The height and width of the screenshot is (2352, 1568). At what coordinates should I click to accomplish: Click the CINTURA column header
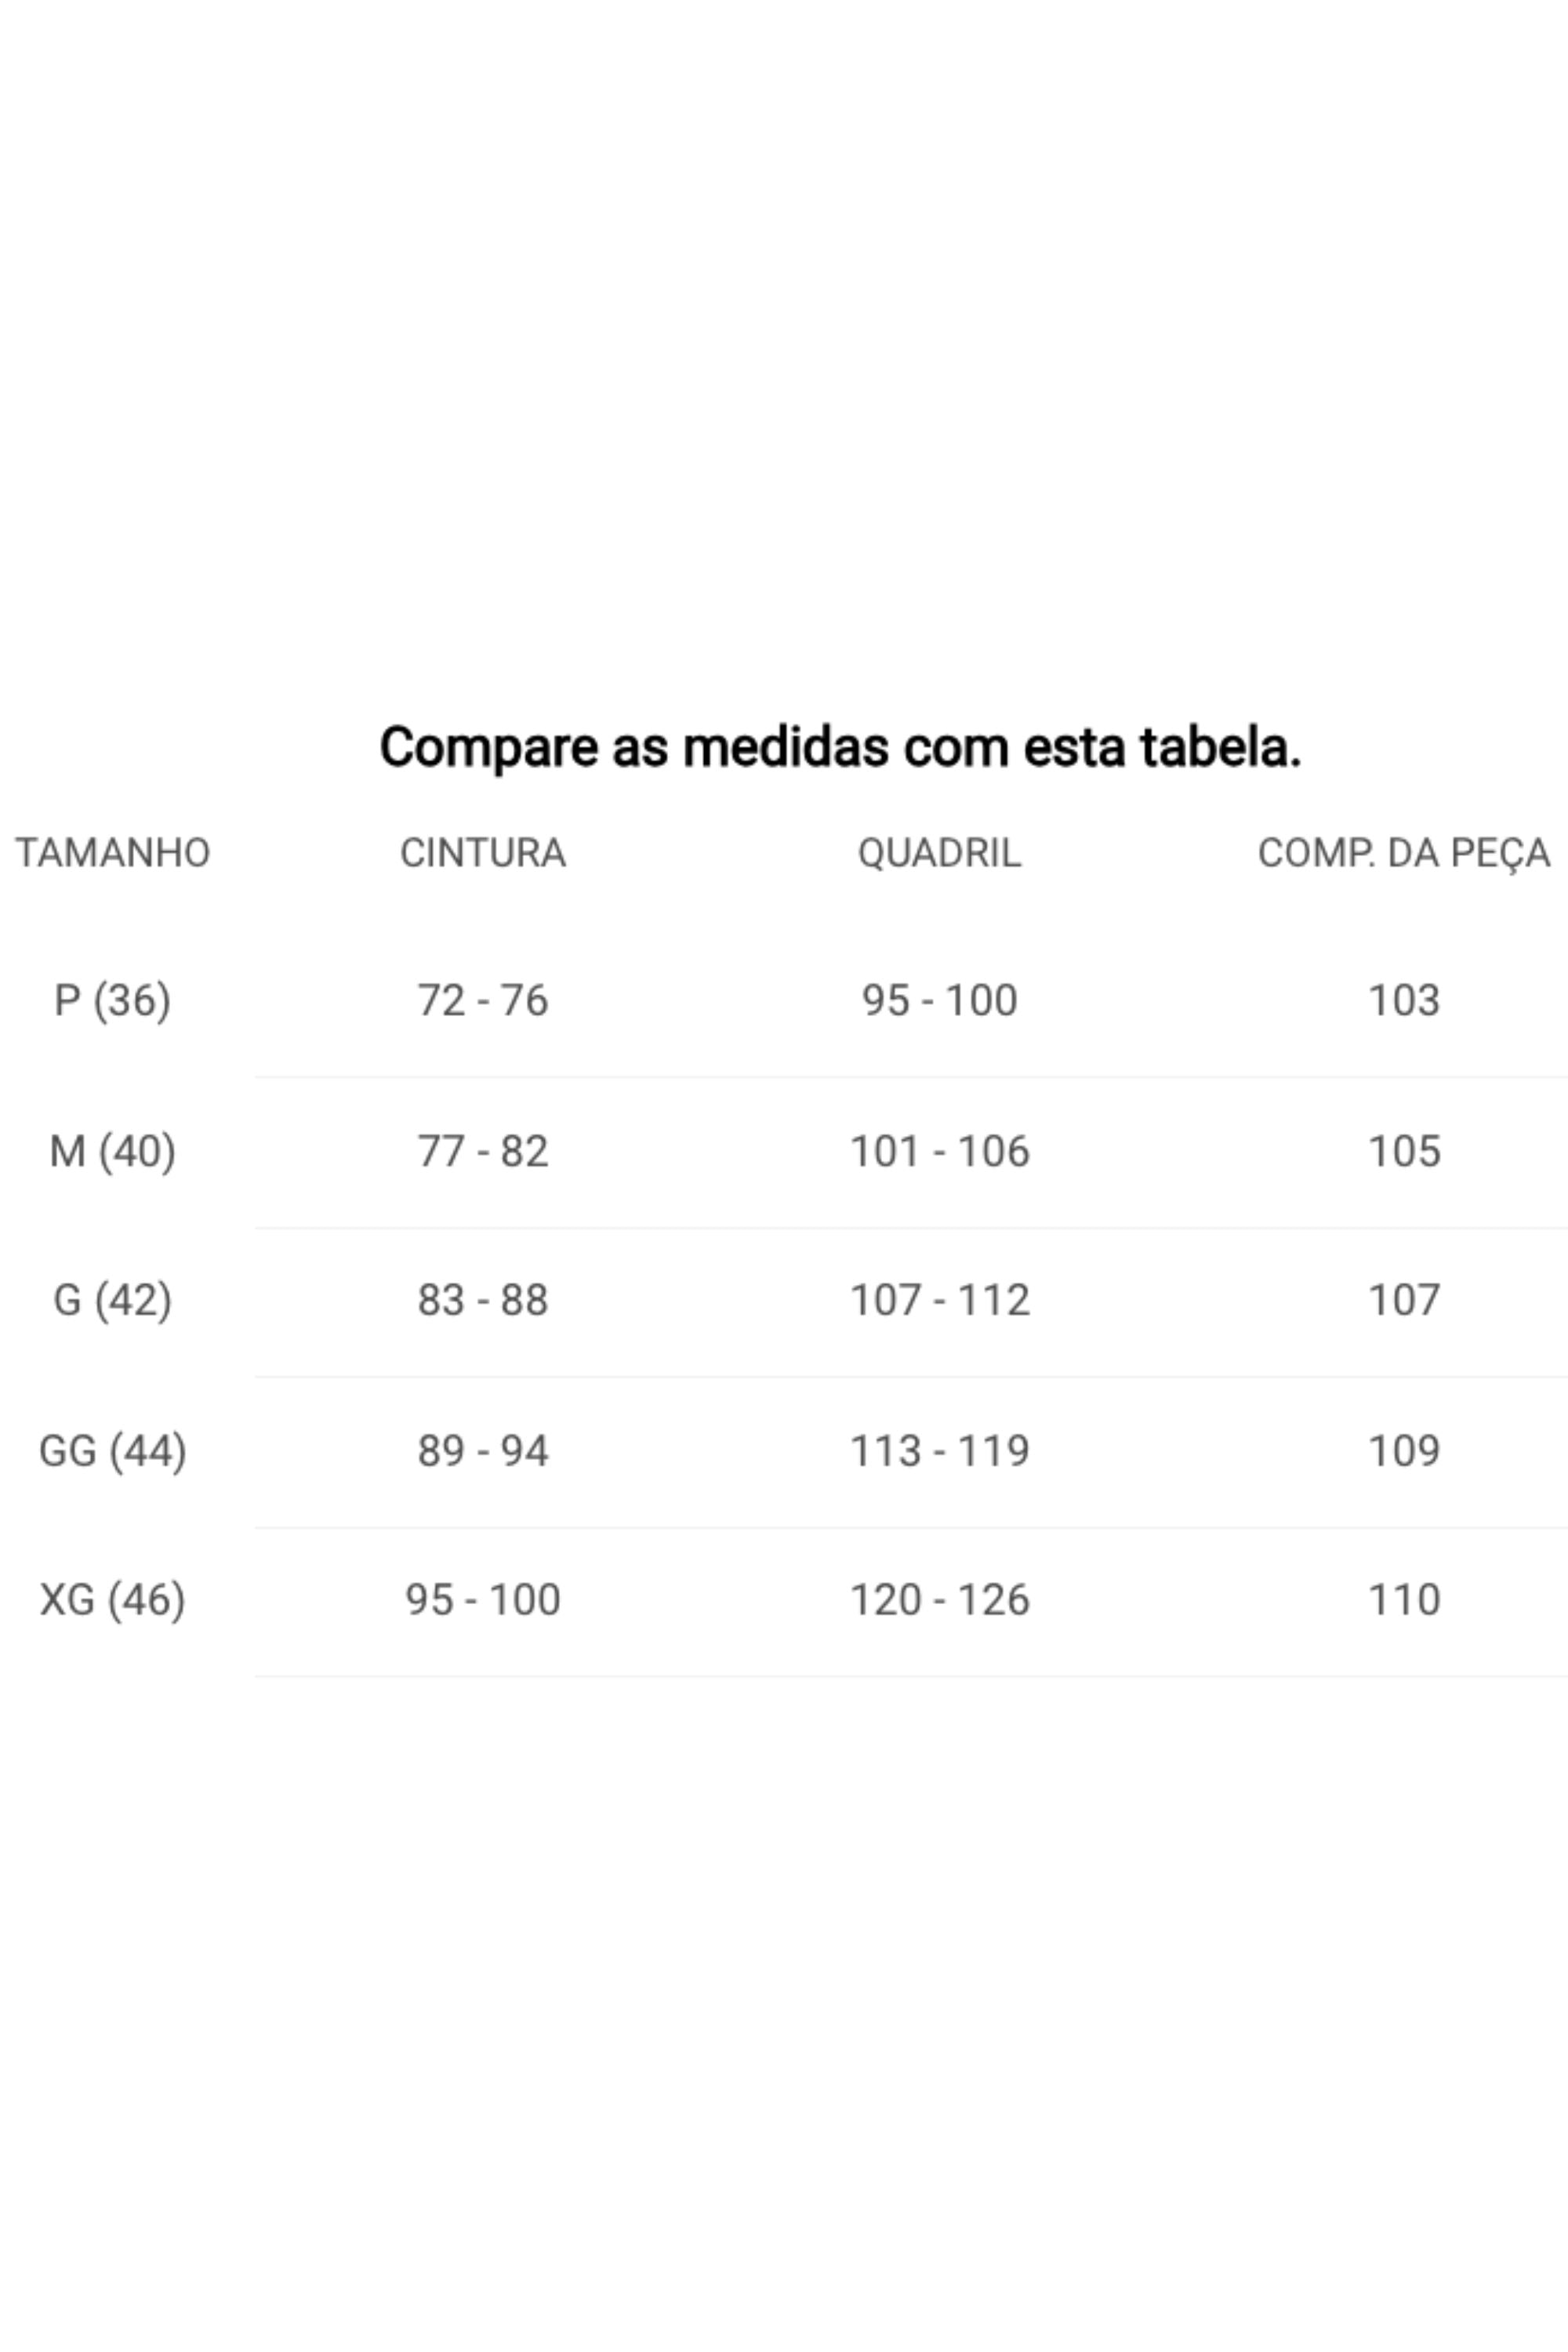tap(483, 853)
